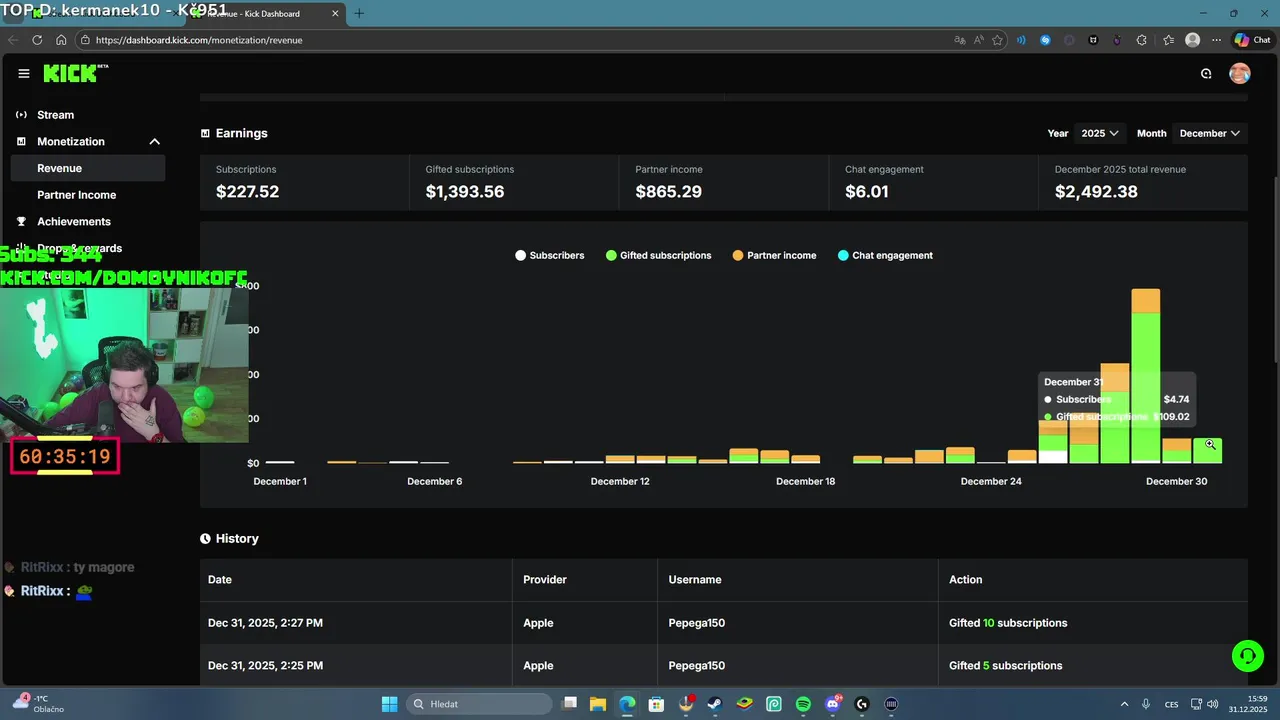Open Steam from the taskbar
The height and width of the screenshot is (720, 1280).
coord(715,704)
